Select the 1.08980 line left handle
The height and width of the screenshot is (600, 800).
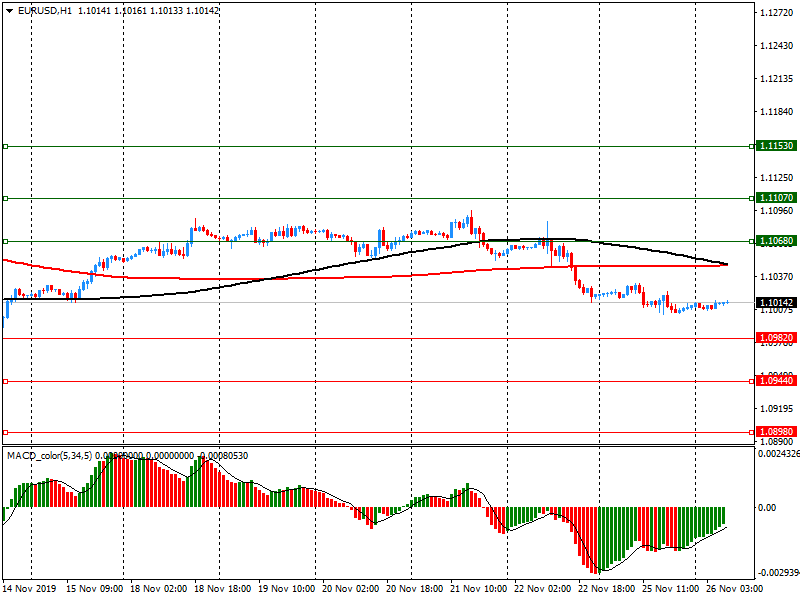pos(6,432)
